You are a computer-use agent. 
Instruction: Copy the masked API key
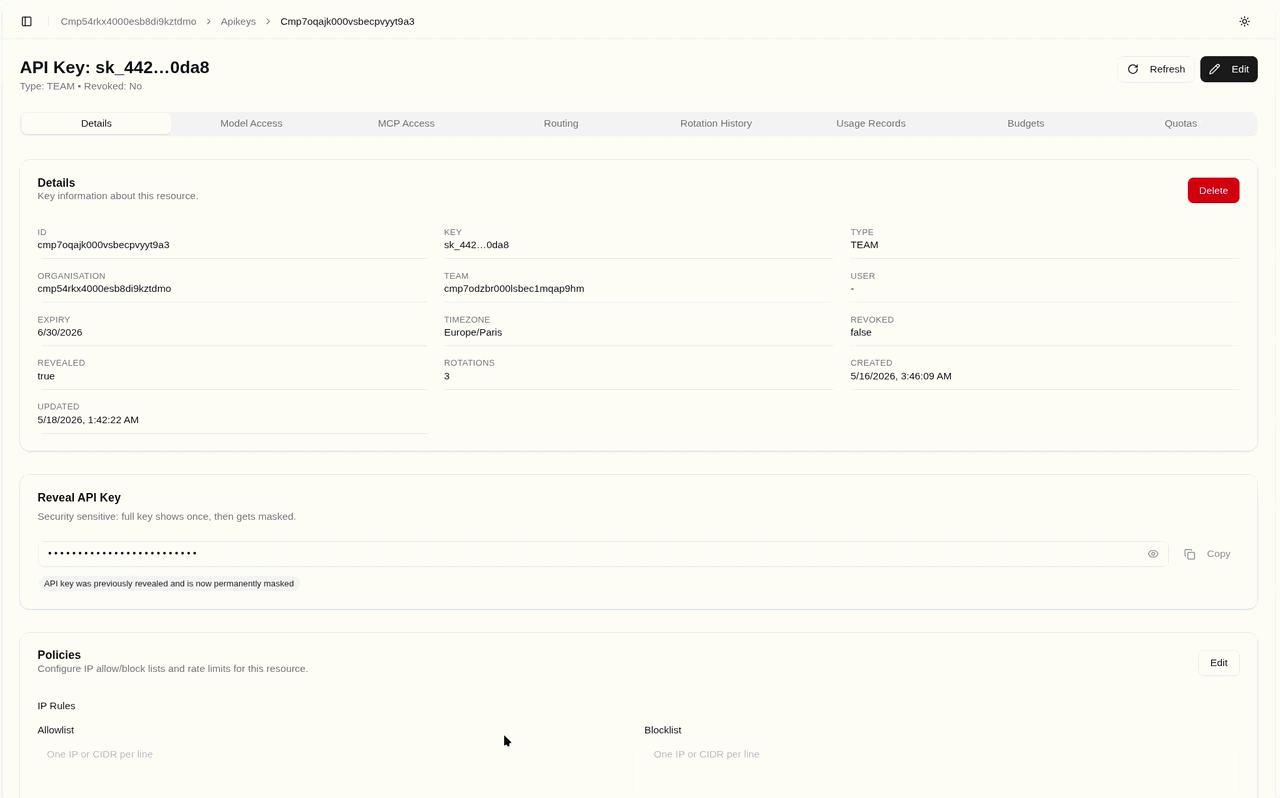[x=1207, y=554]
